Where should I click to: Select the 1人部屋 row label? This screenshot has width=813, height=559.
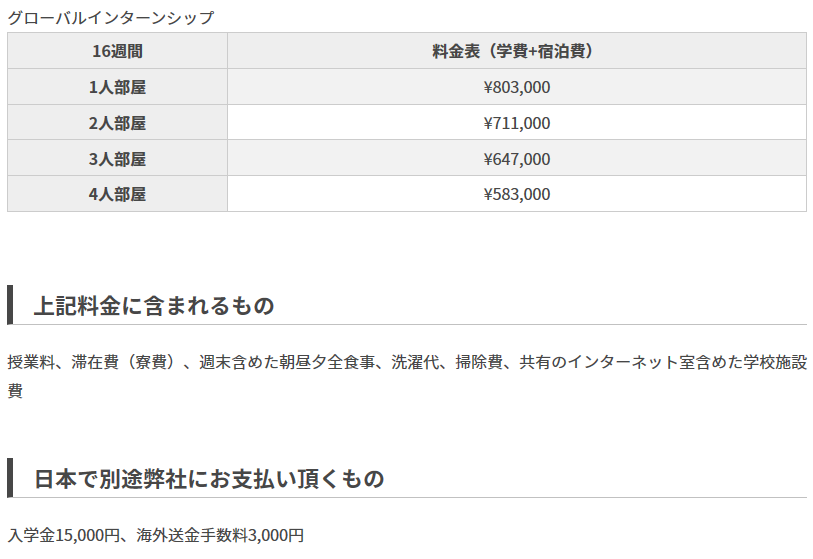click(x=117, y=87)
